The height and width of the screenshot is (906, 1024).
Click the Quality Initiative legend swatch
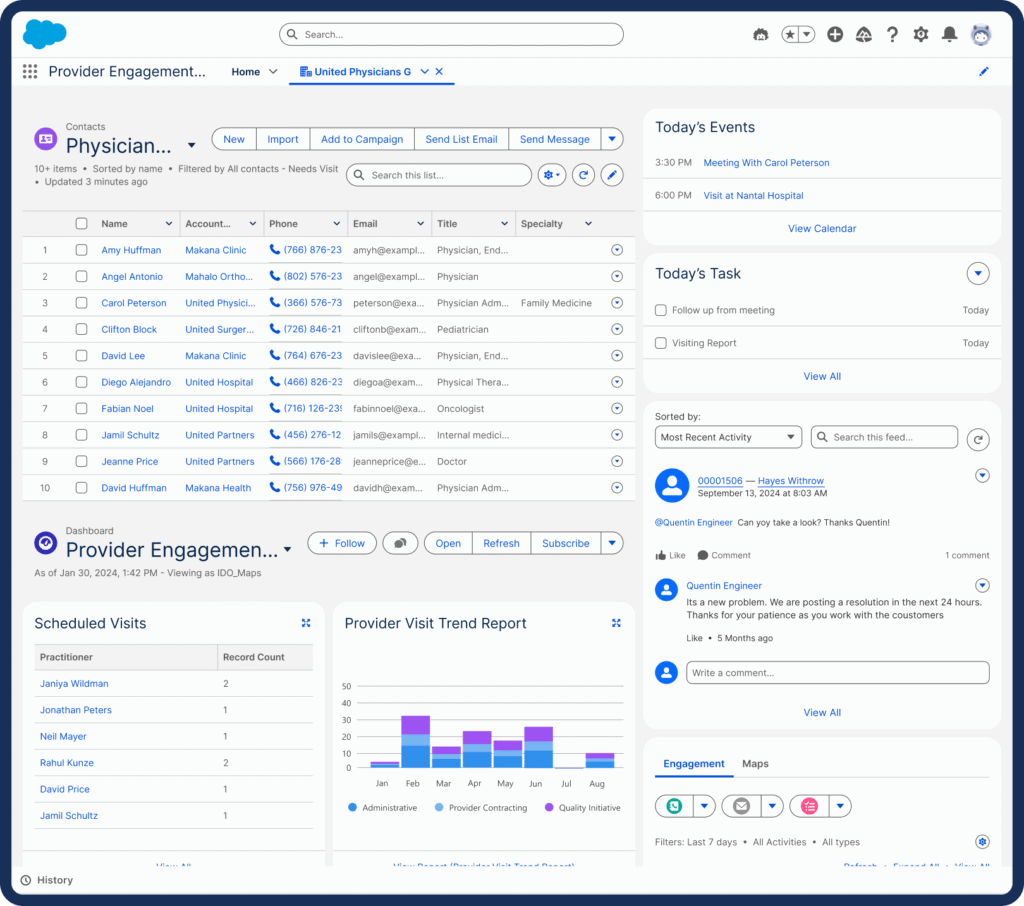pos(549,807)
